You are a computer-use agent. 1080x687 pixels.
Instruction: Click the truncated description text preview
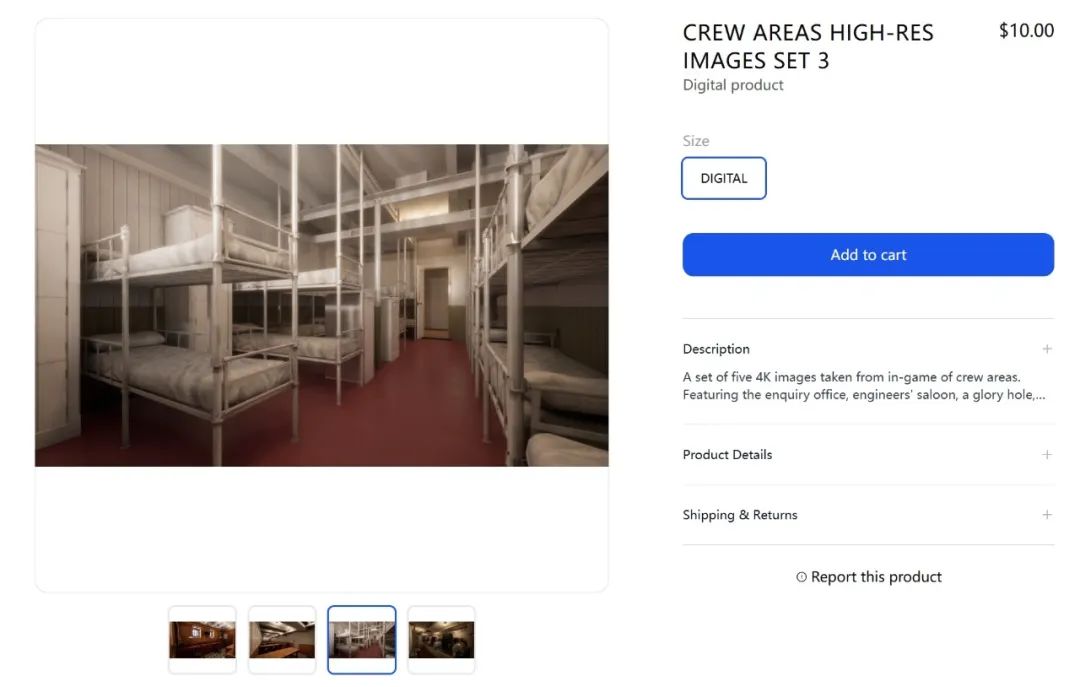tap(865, 386)
